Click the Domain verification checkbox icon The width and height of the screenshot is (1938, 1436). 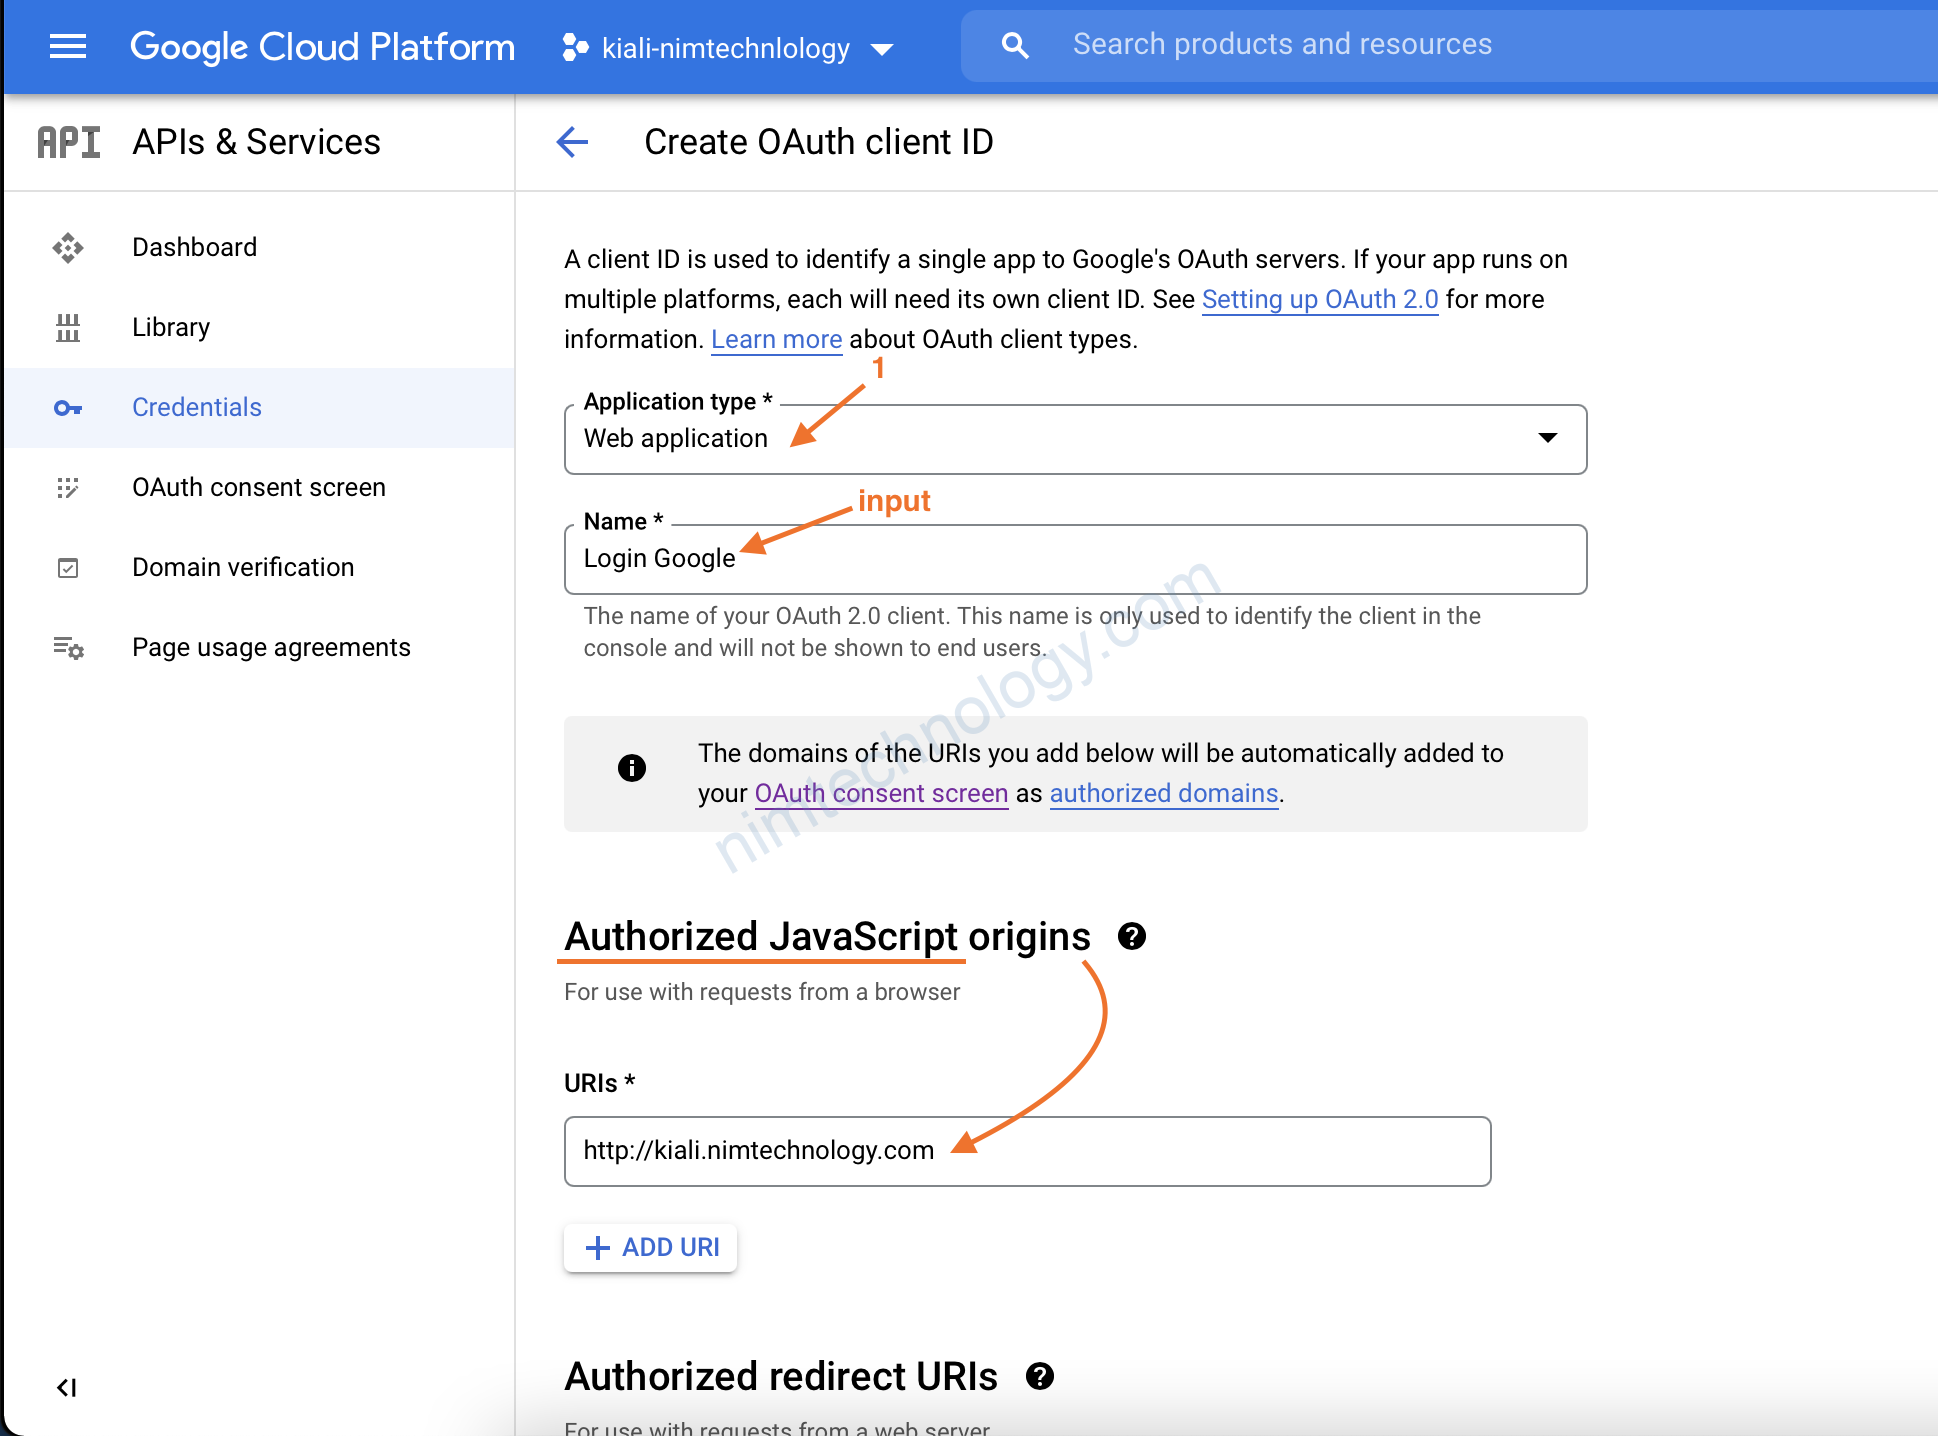pos(68,567)
